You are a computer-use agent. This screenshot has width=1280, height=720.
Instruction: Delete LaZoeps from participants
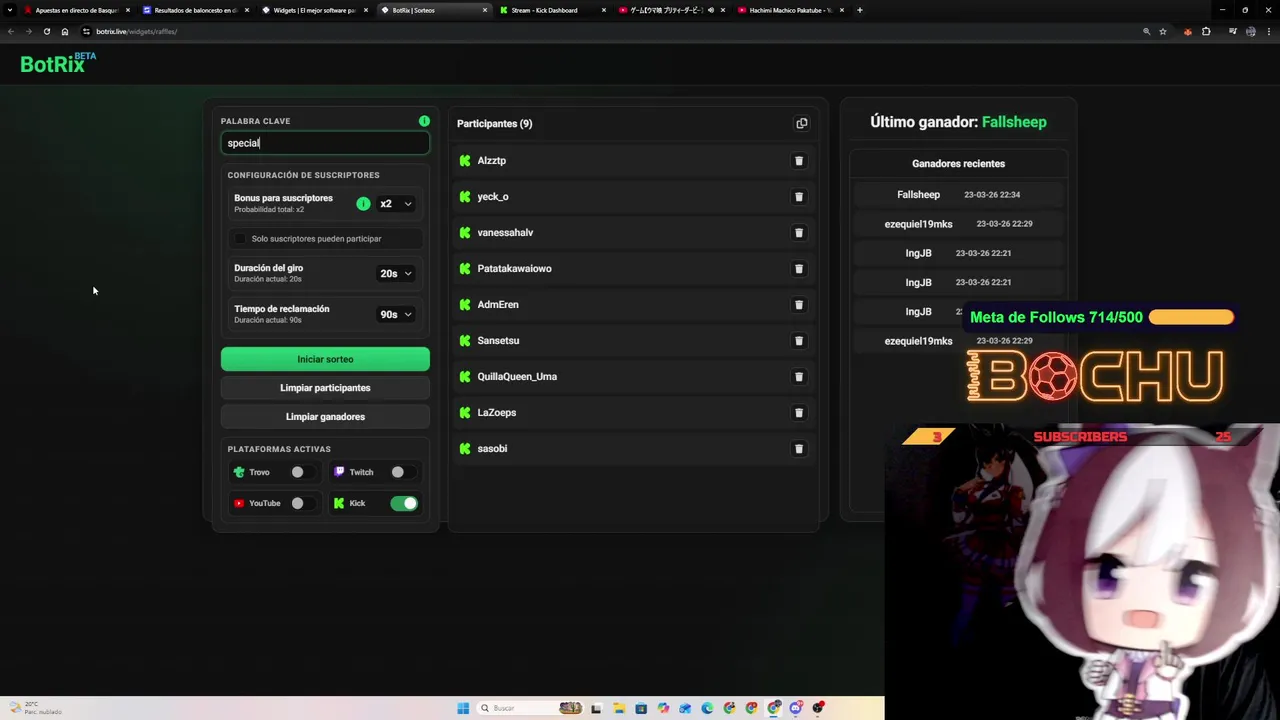pyautogui.click(x=798, y=413)
